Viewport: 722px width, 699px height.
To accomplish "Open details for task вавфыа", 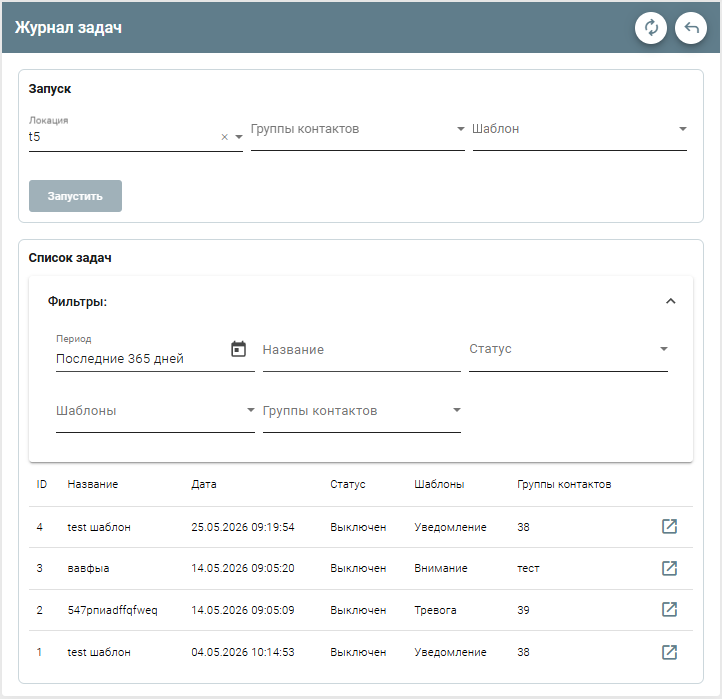I will [x=669, y=568].
